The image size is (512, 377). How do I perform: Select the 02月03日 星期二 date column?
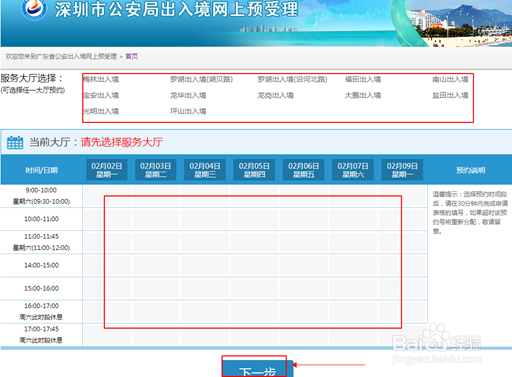(x=156, y=170)
